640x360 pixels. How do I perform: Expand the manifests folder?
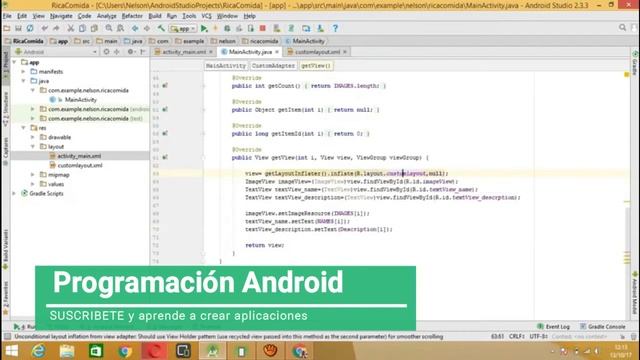coord(24,72)
